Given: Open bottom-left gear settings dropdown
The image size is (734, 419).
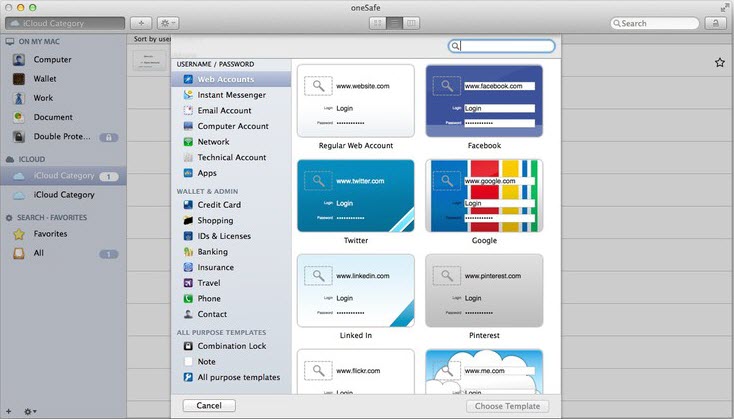Looking at the screenshot, I should tap(30, 412).
